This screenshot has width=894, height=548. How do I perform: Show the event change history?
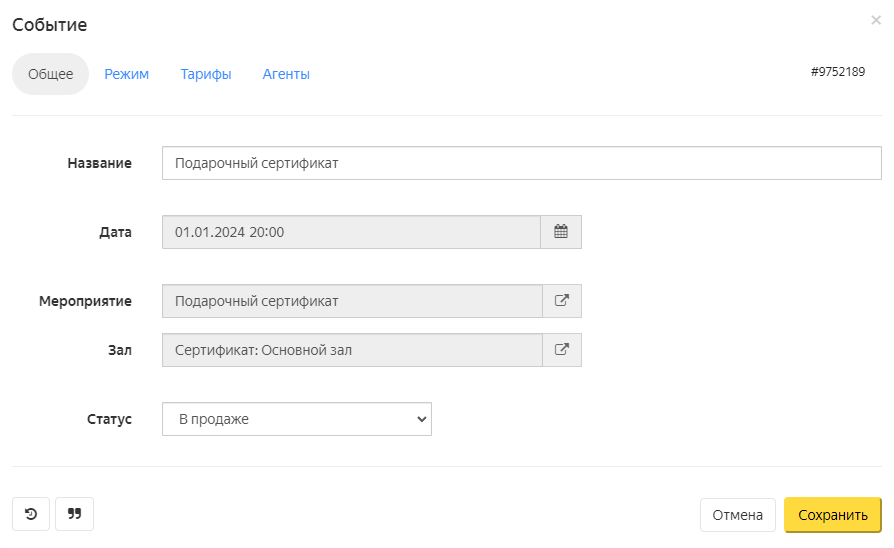pyautogui.click(x=31, y=514)
